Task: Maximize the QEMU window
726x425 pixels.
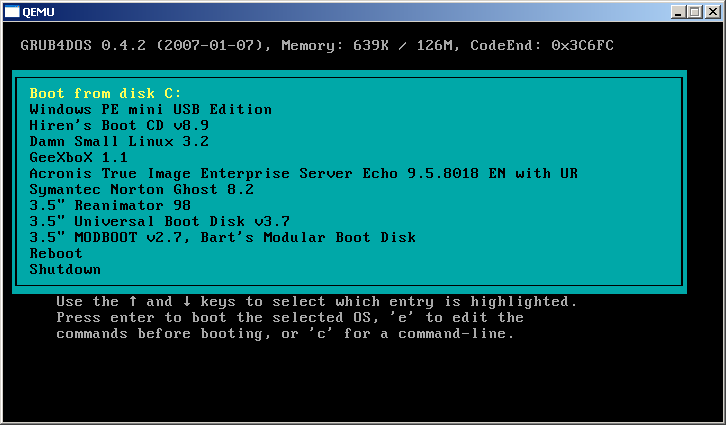Action: point(695,12)
